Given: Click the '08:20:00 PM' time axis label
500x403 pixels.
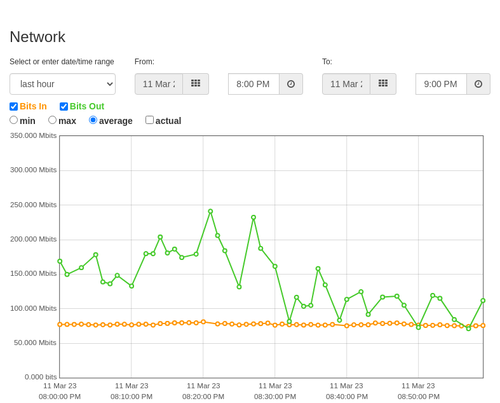Looking at the screenshot, I should coord(203,397).
